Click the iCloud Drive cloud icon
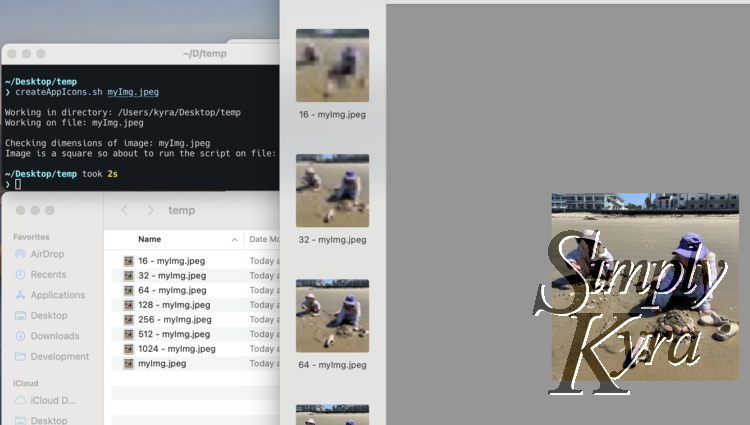 pos(20,401)
